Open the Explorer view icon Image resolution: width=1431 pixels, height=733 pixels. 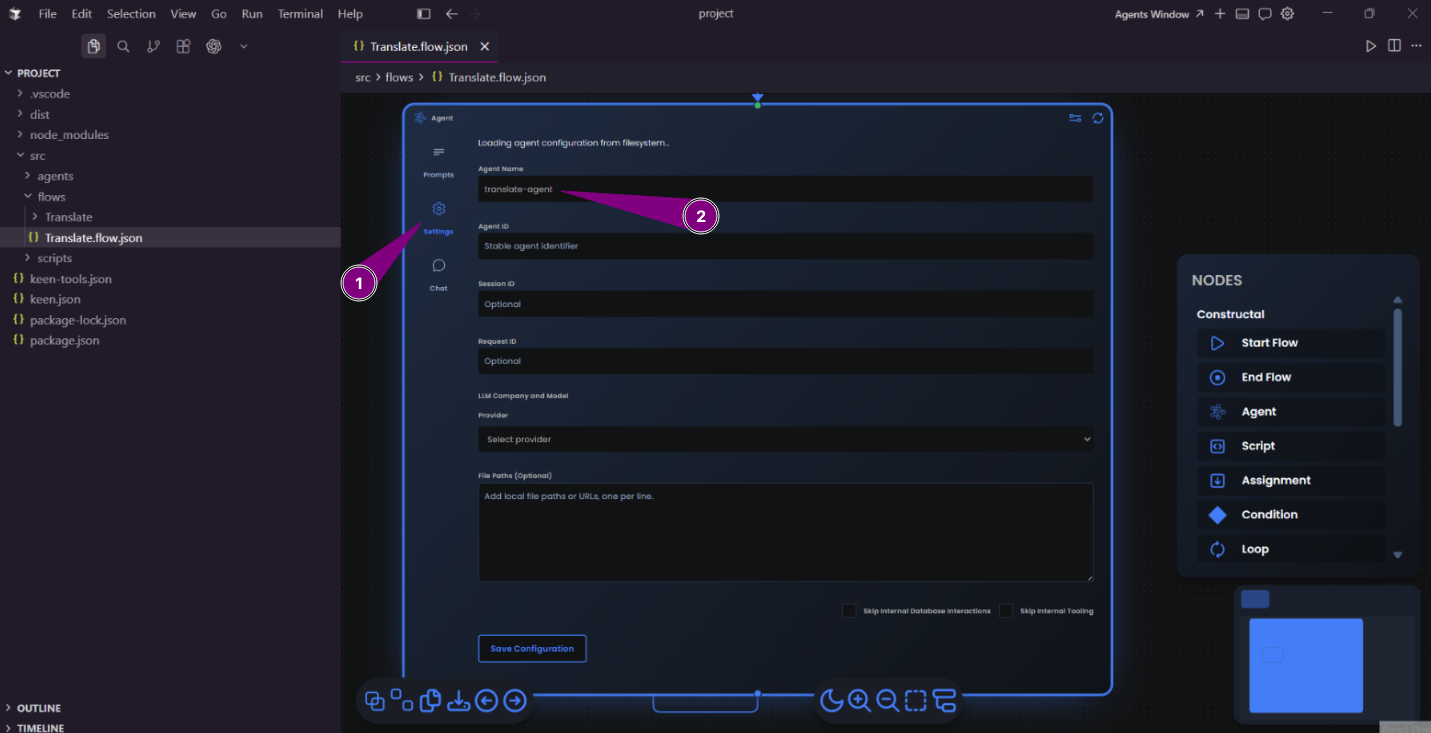(x=93, y=46)
